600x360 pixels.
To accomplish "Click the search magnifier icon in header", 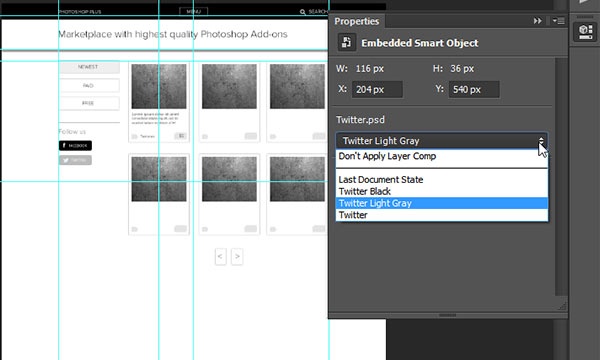I will point(302,12).
